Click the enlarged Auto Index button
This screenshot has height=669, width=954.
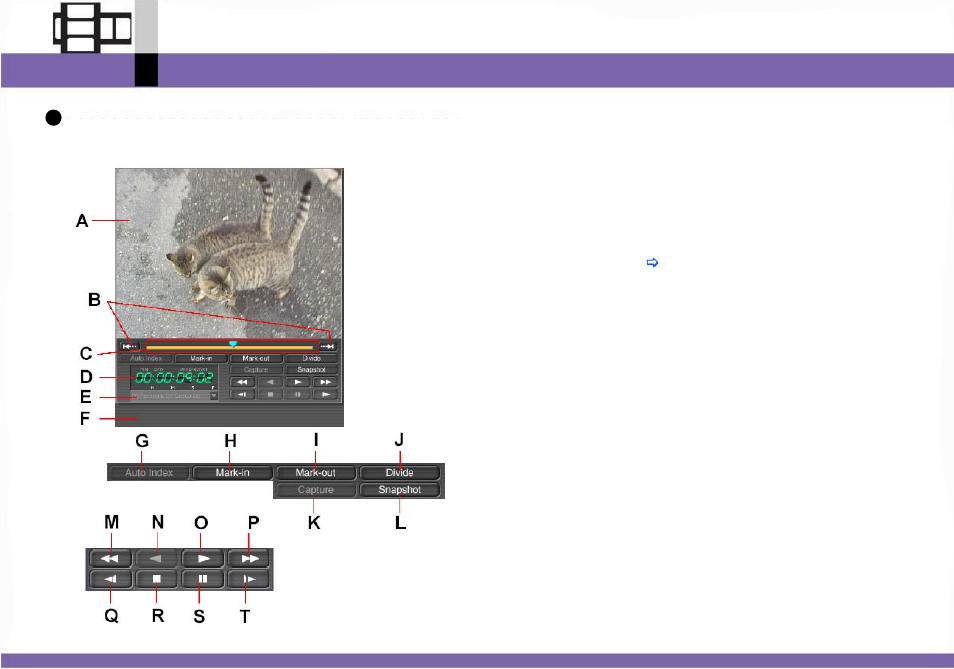149,473
